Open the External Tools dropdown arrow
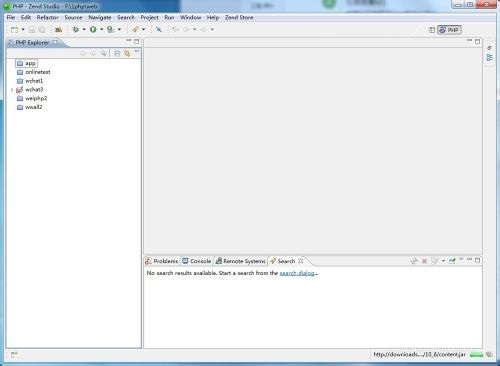 pyautogui.click(x=144, y=30)
